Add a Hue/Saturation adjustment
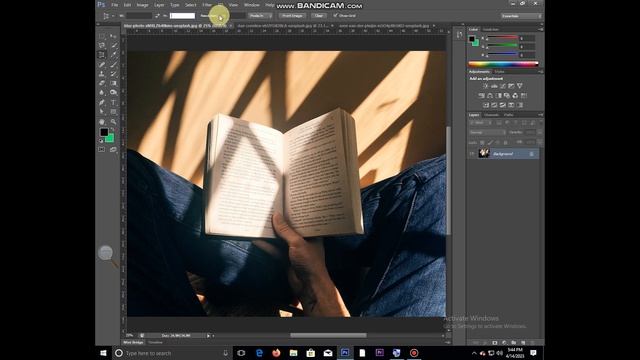Screen dimensions: 640x360 (481, 96)
